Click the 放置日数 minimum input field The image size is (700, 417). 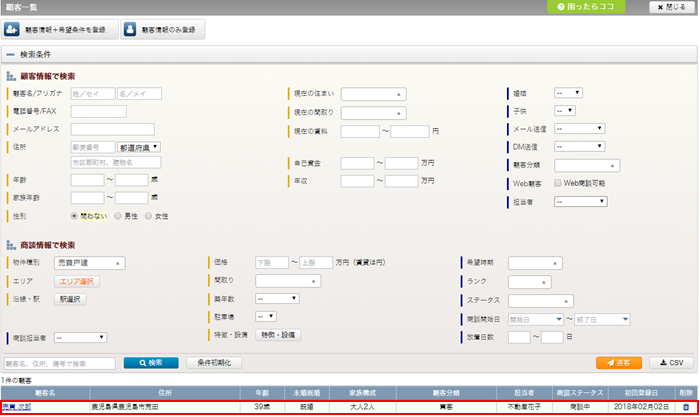tap(519, 337)
